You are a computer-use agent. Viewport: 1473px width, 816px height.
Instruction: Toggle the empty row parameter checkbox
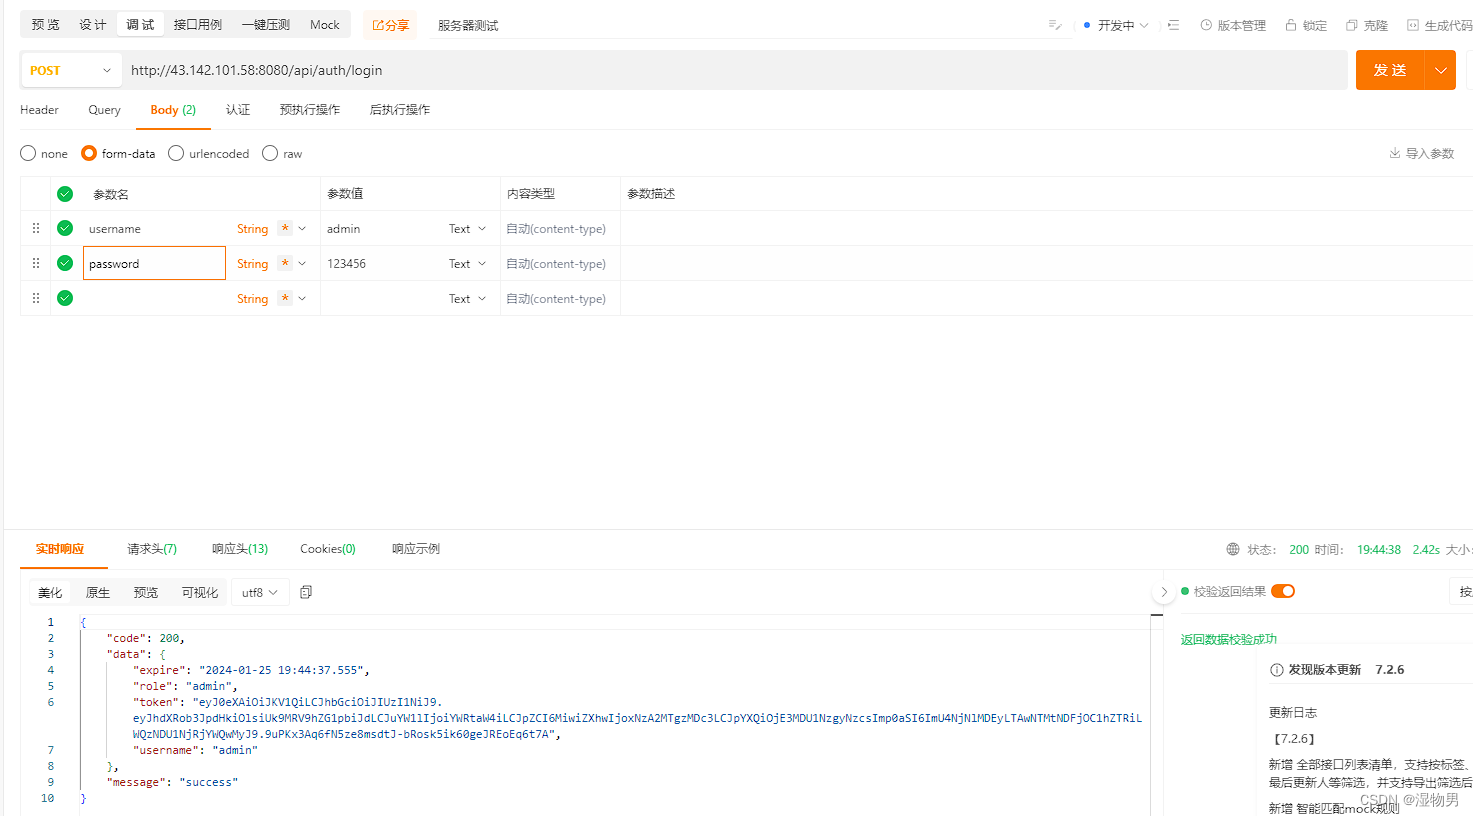65,298
